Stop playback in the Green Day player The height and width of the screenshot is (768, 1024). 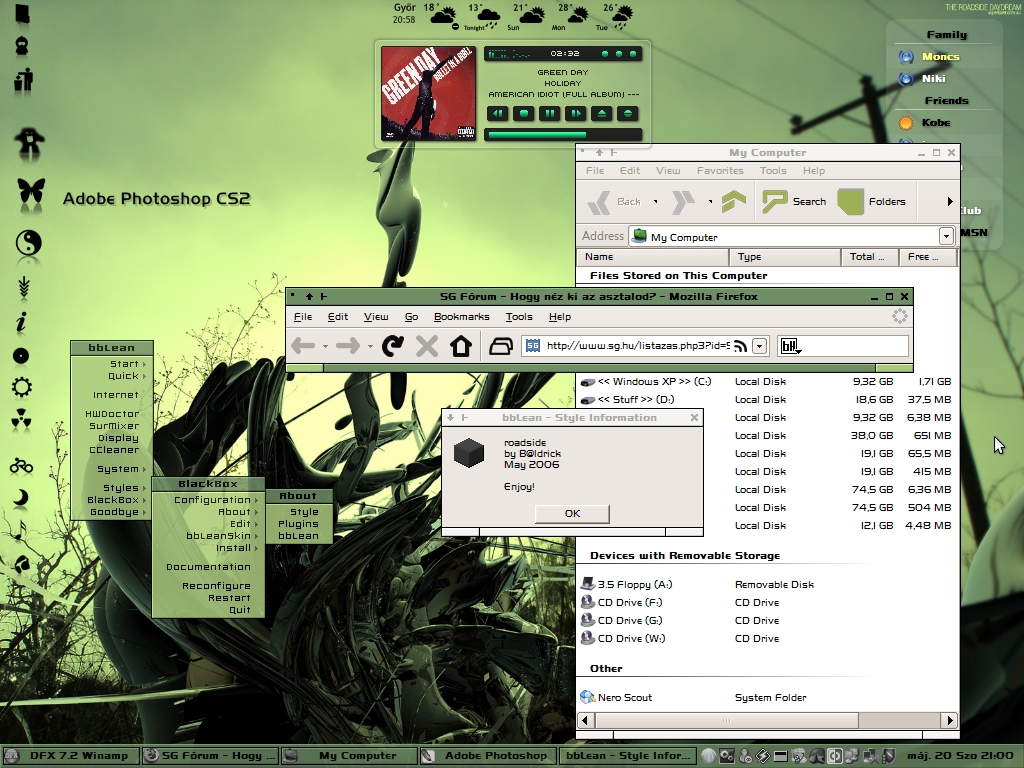point(524,114)
